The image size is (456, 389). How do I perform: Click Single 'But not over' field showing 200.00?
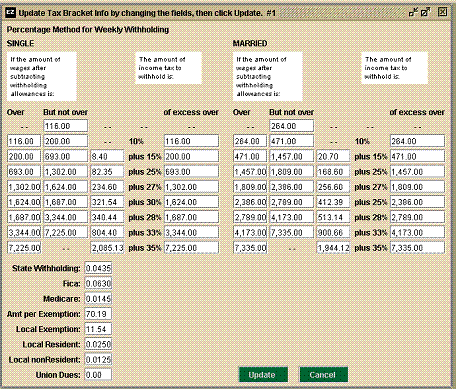pos(65,141)
